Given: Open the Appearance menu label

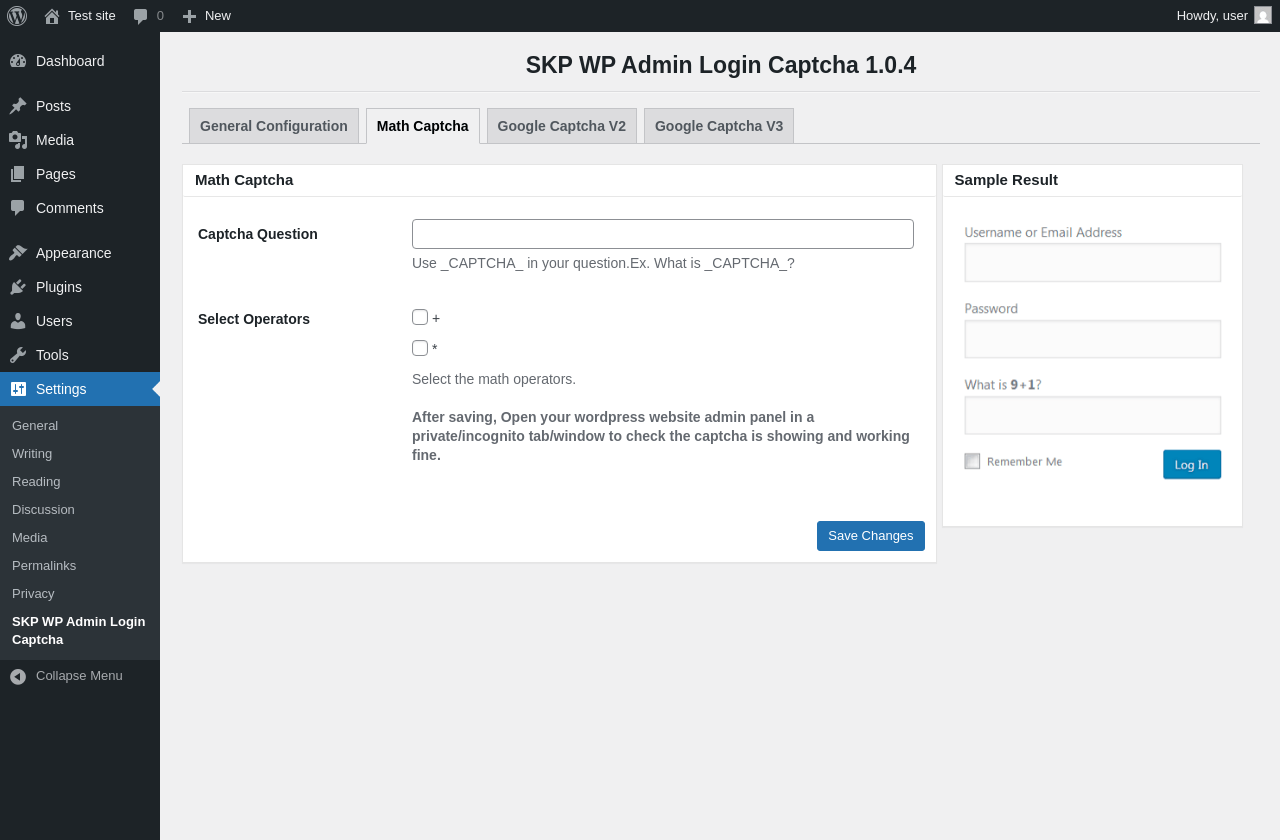Looking at the screenshot, I should [74, 253].
